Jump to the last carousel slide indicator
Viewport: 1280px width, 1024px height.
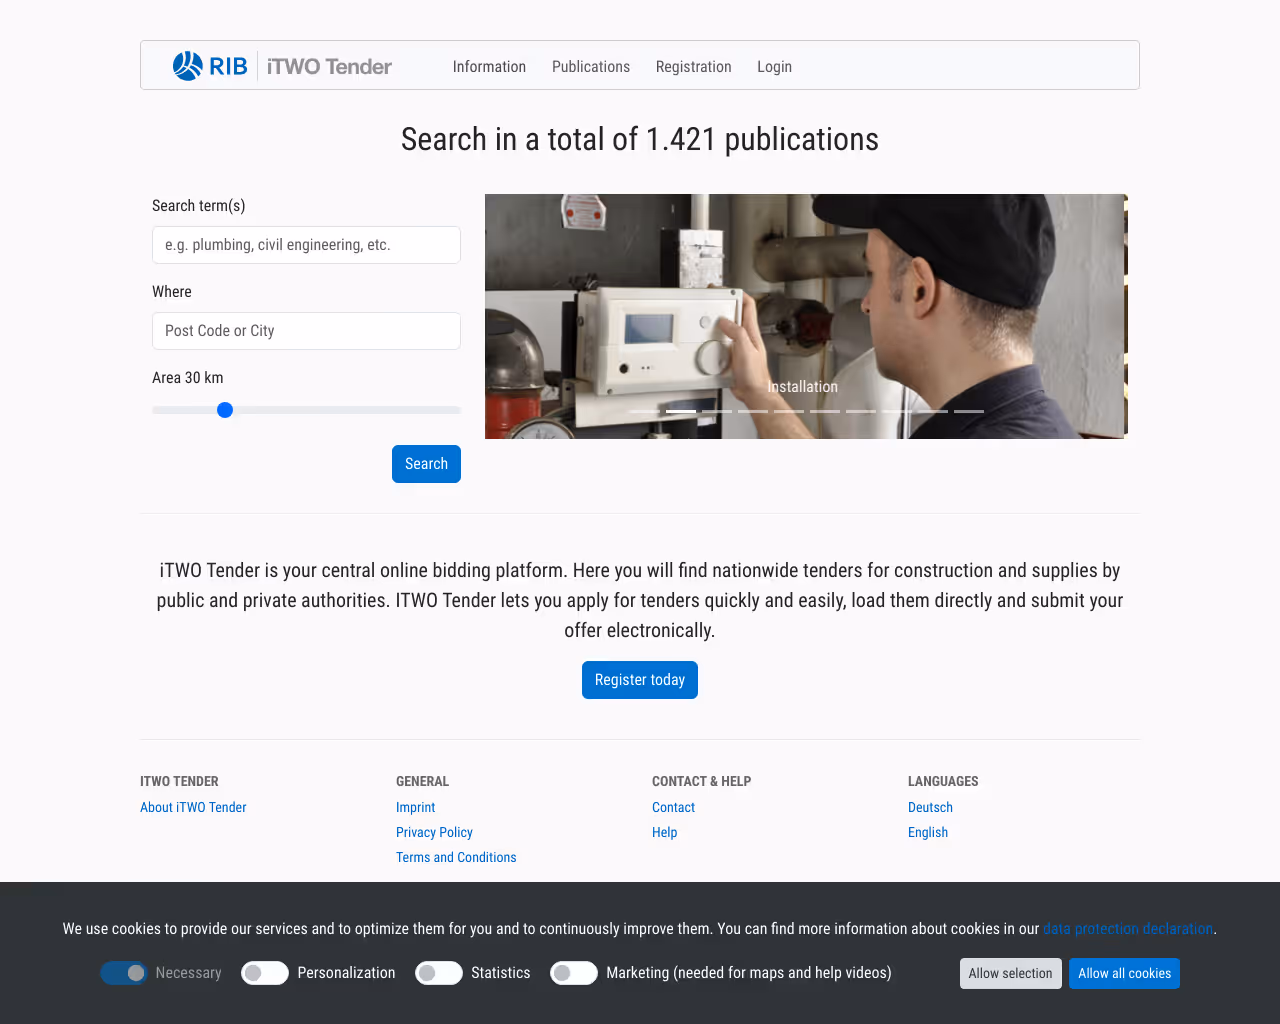[967, 411]
